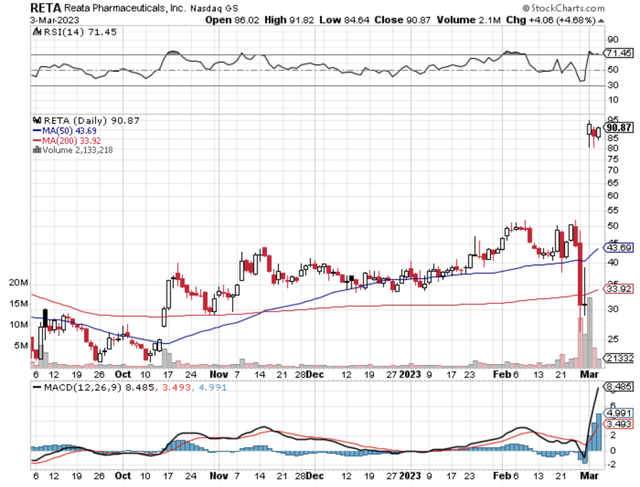Click the 2023 label on the price x-axis

[410, 374]
